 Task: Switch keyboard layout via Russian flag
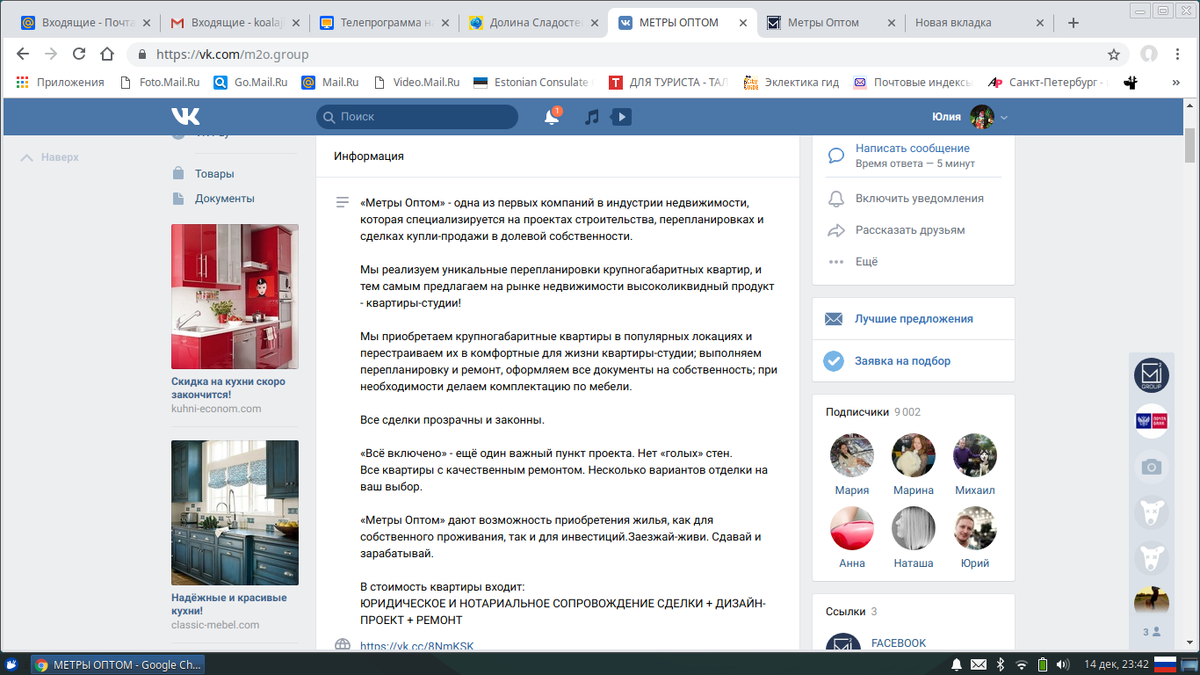(x=1166, y=664)
